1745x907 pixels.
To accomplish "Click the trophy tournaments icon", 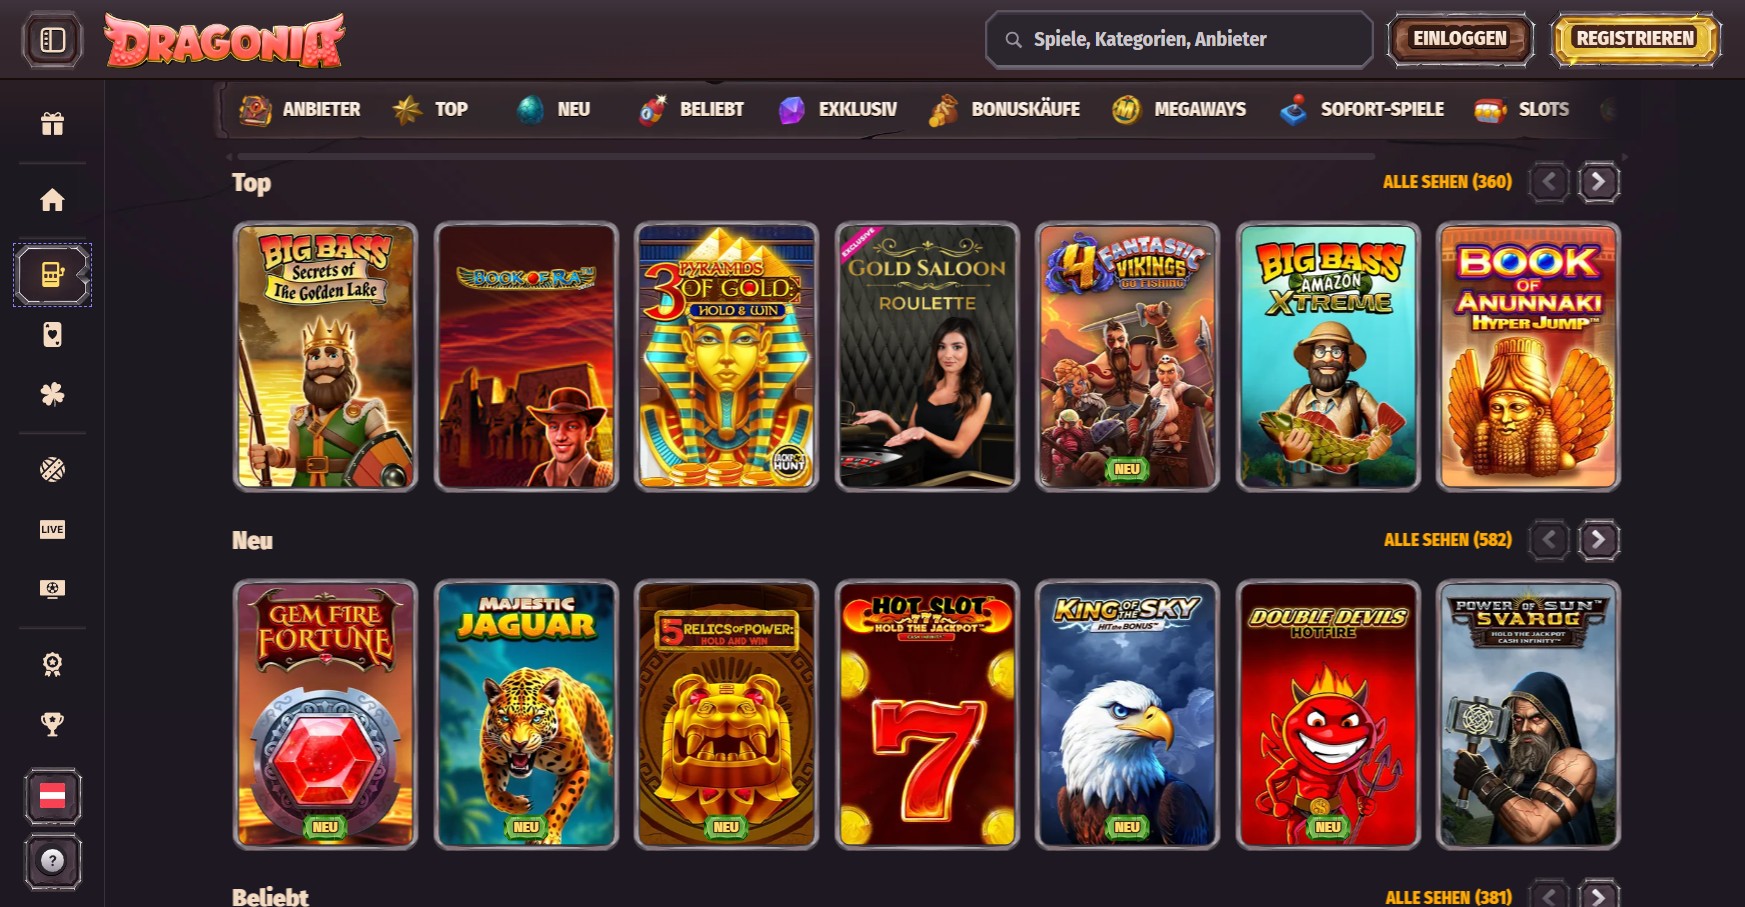I will [52, 724].
